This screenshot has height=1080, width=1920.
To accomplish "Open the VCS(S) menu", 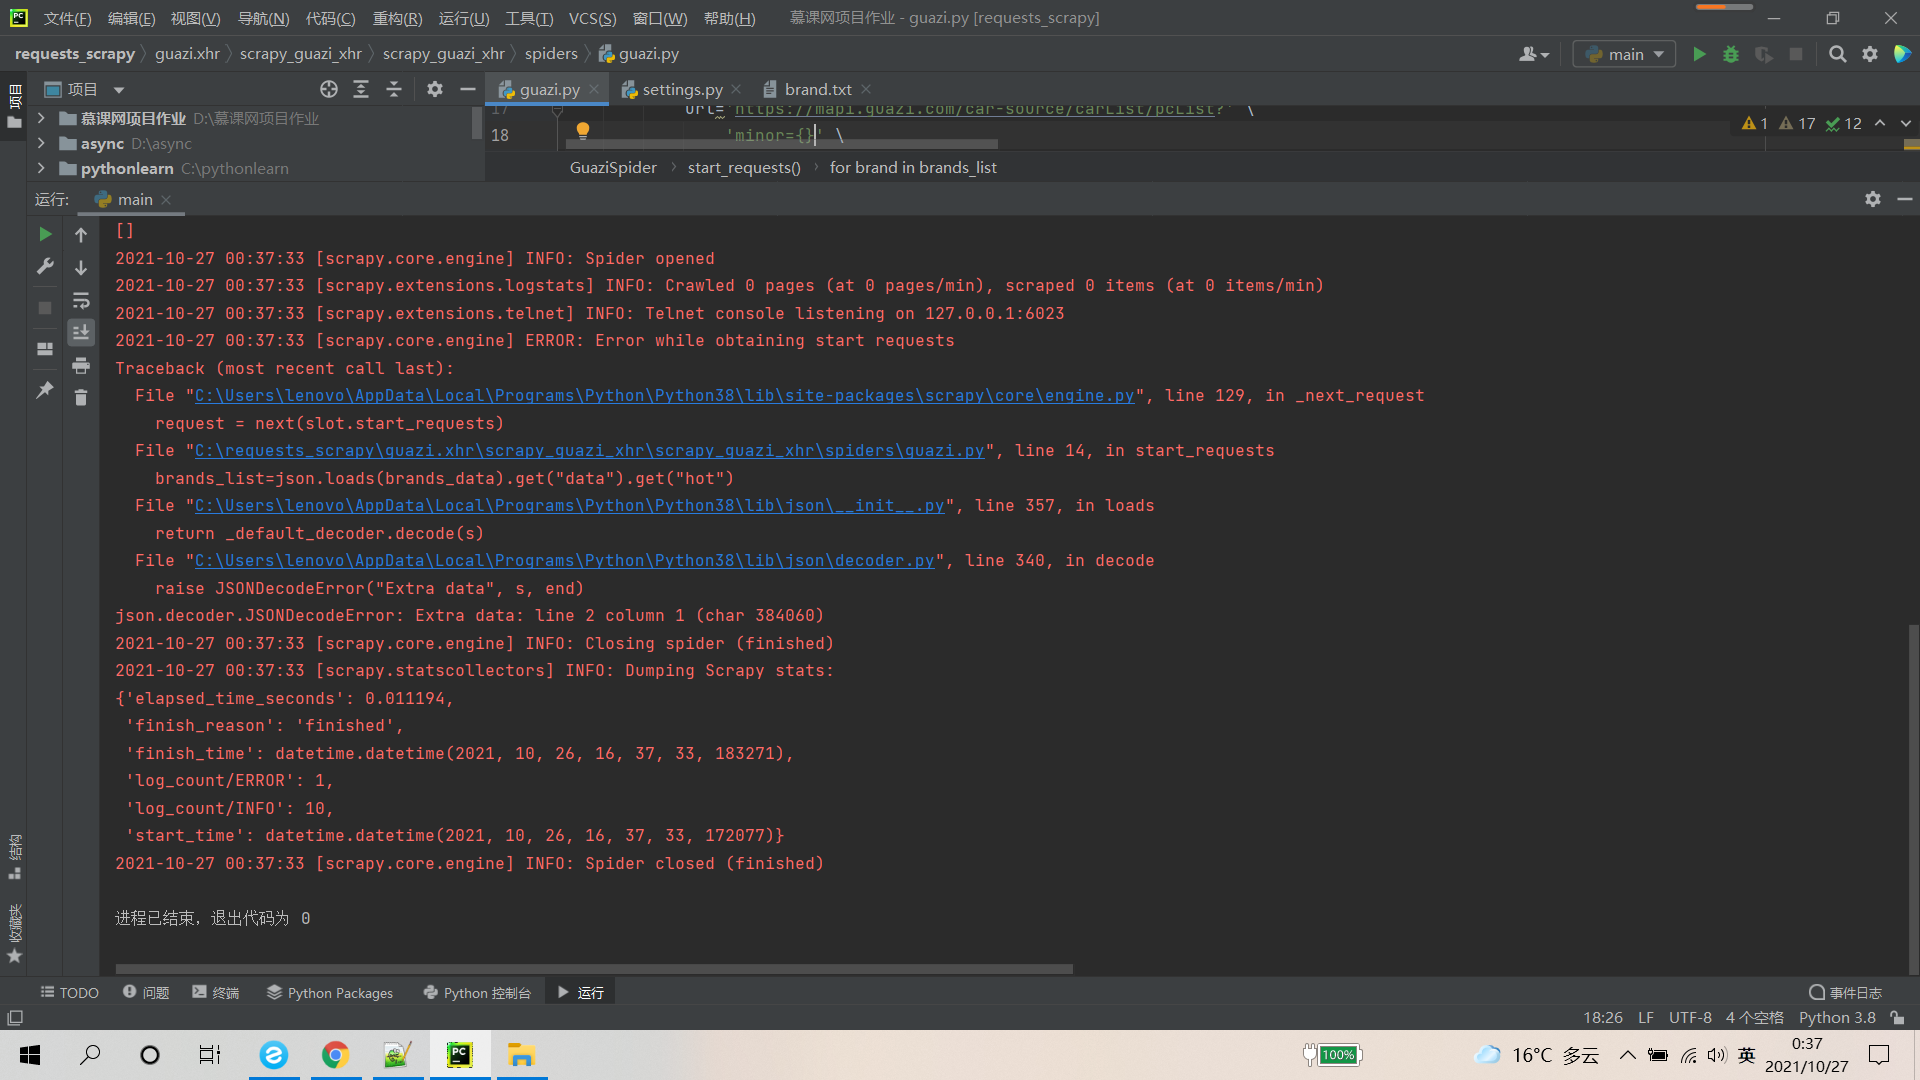I will tap(592, 18).
